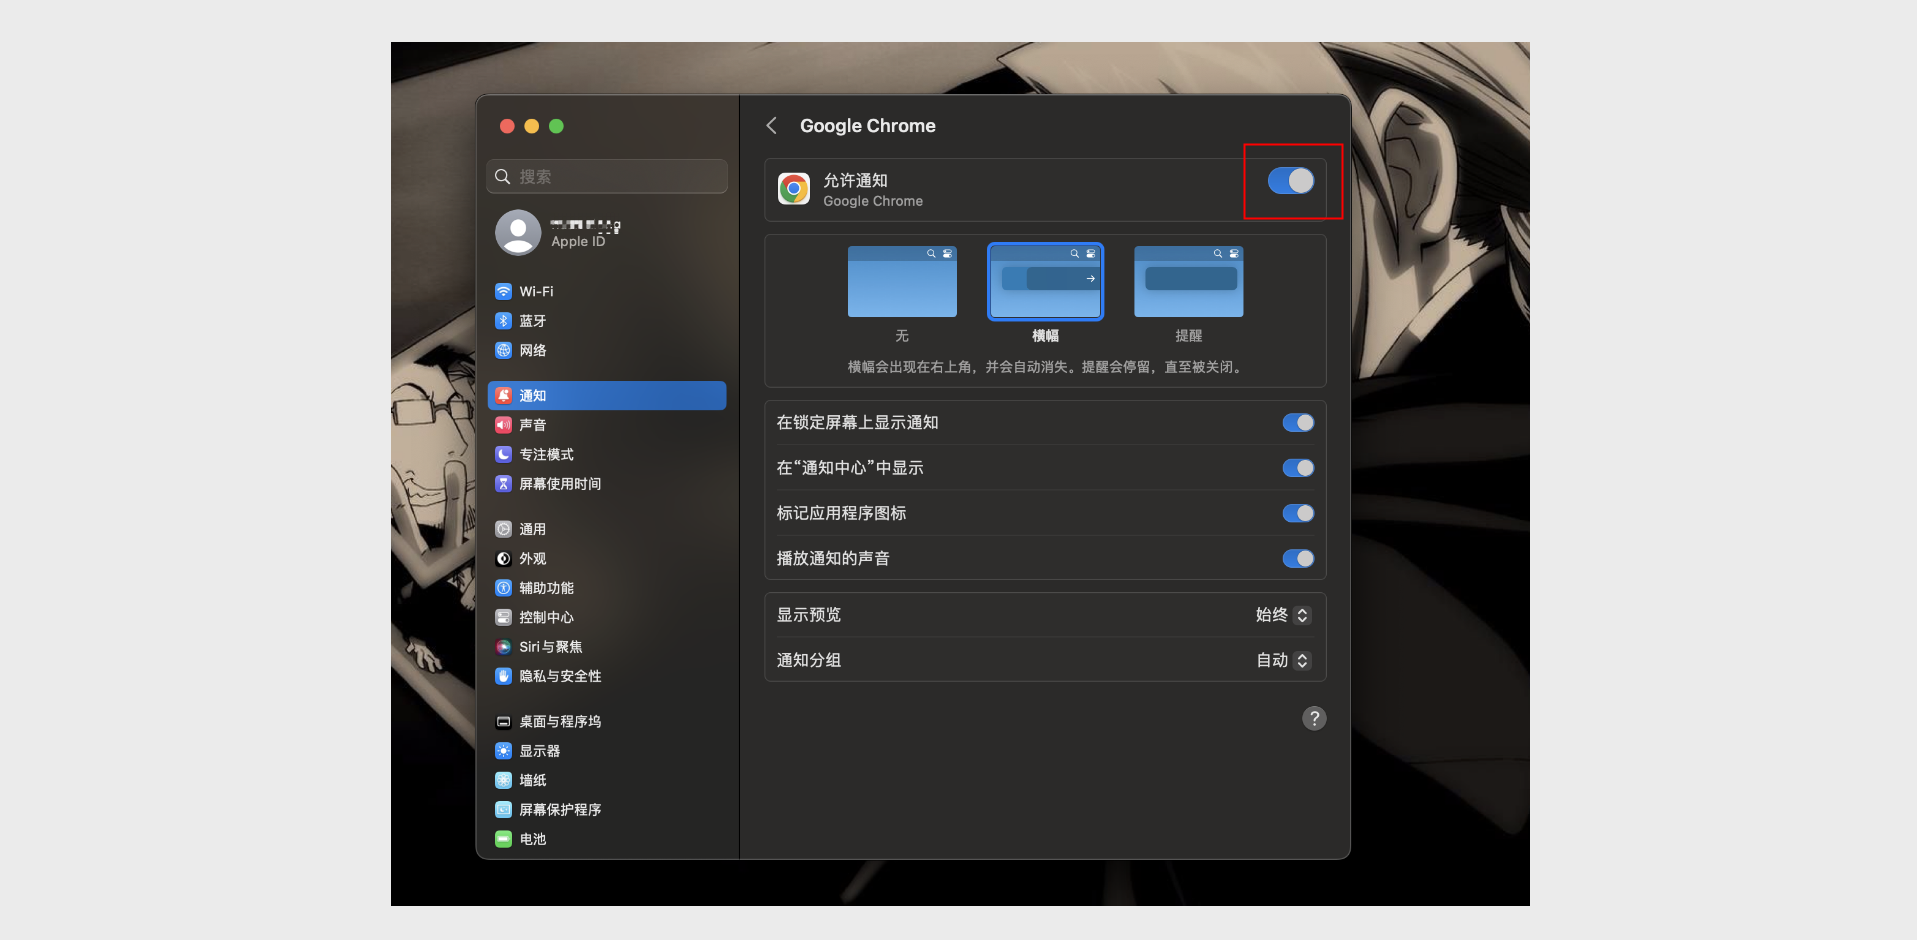This screenshot has width=1917, height=940.
Task: Minimize the System Settings window
Action: click(532, 126)
